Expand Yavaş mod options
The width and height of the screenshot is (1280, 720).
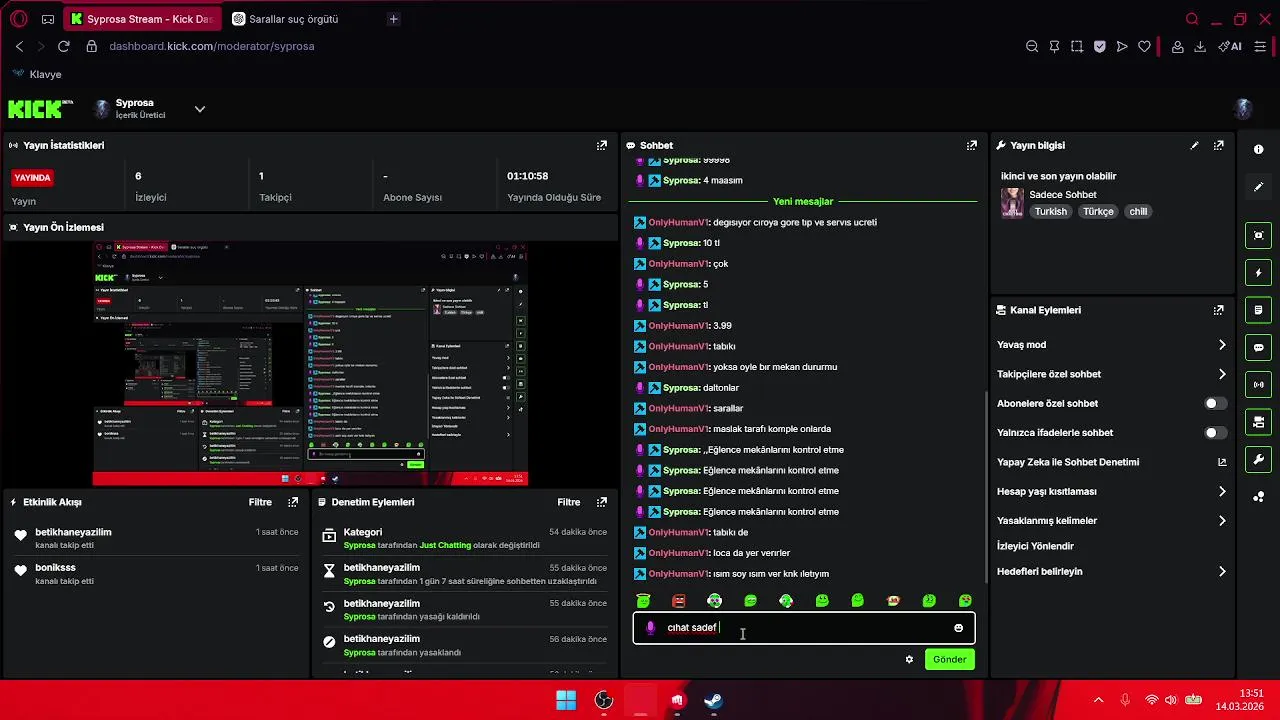pos(1221,344)
